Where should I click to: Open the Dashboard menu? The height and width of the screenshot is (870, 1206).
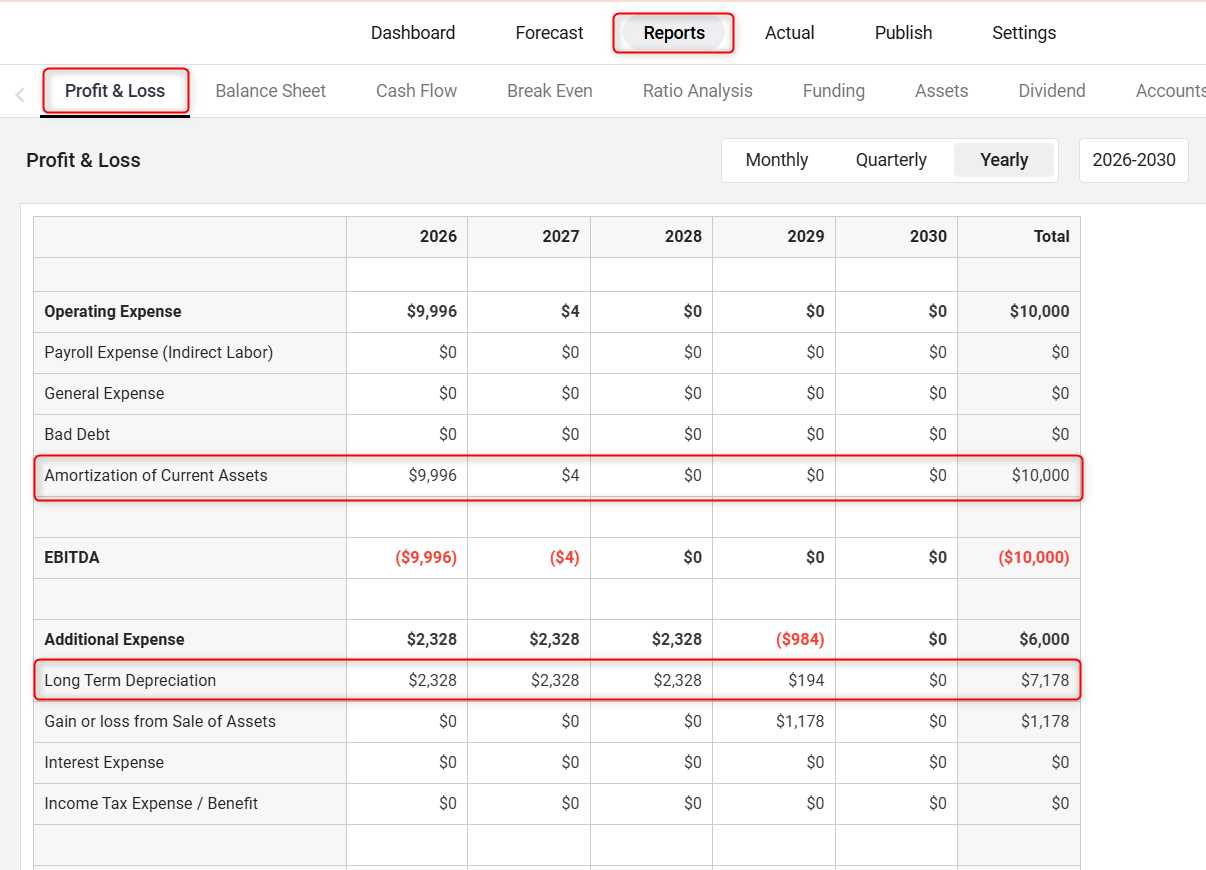pos(412,33)
